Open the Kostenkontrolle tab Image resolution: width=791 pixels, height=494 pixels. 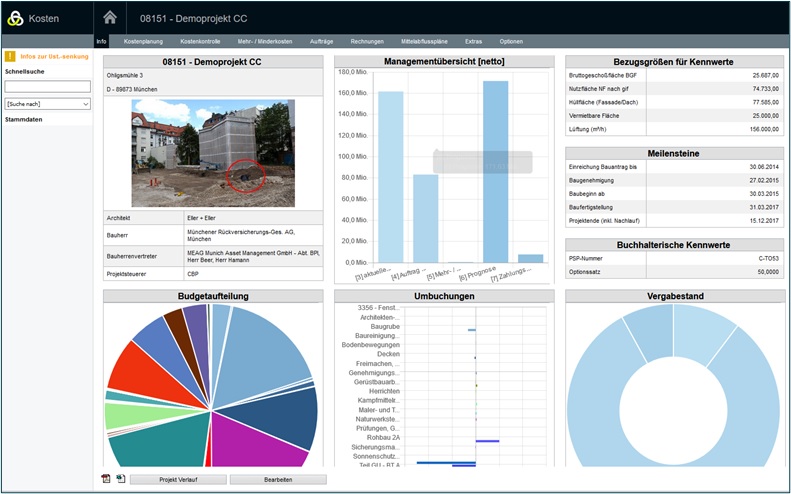point(200,41)
